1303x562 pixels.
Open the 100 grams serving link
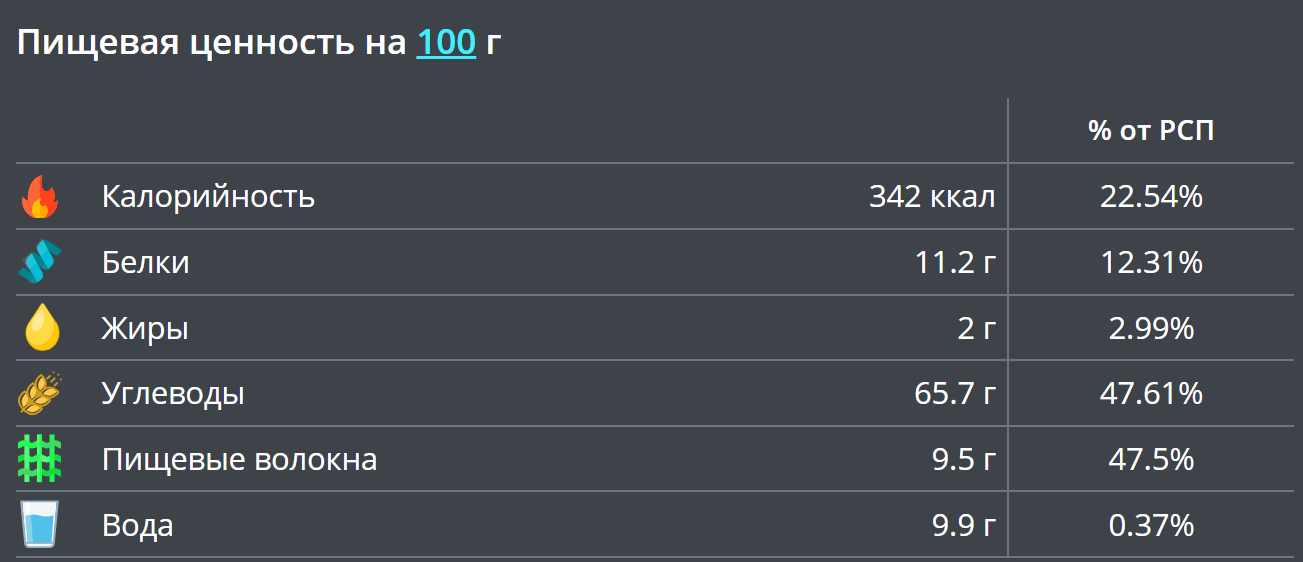pyautogui.click(x=446, y=43)
